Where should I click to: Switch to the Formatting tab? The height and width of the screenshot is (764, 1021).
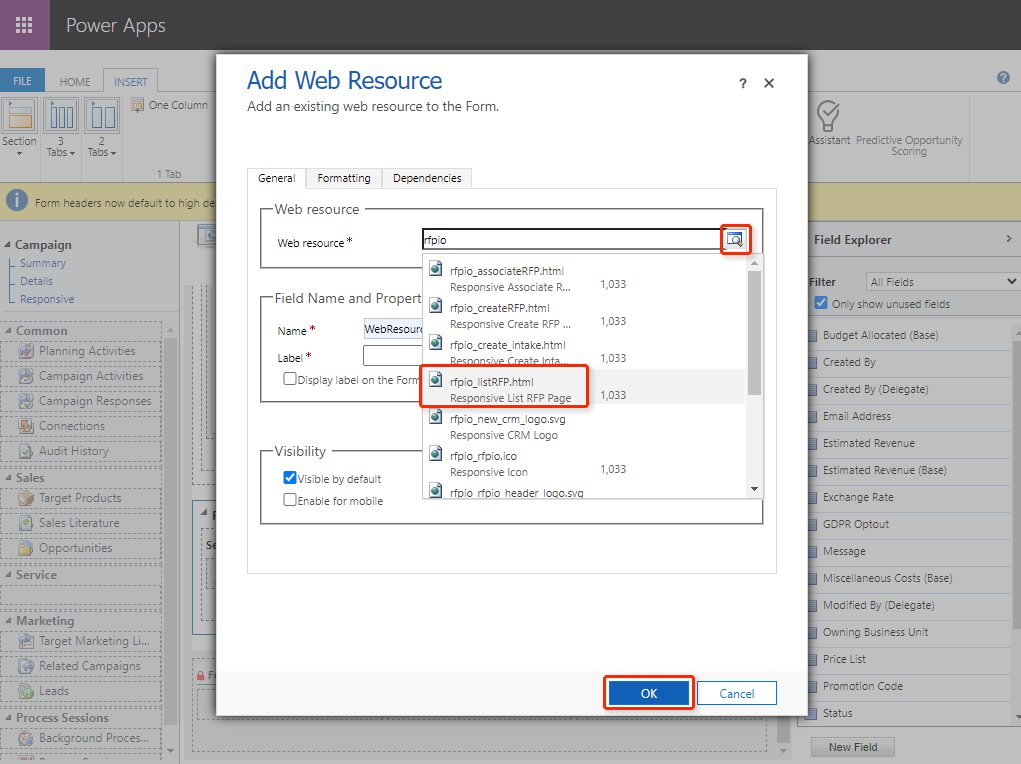coord(344,178)
